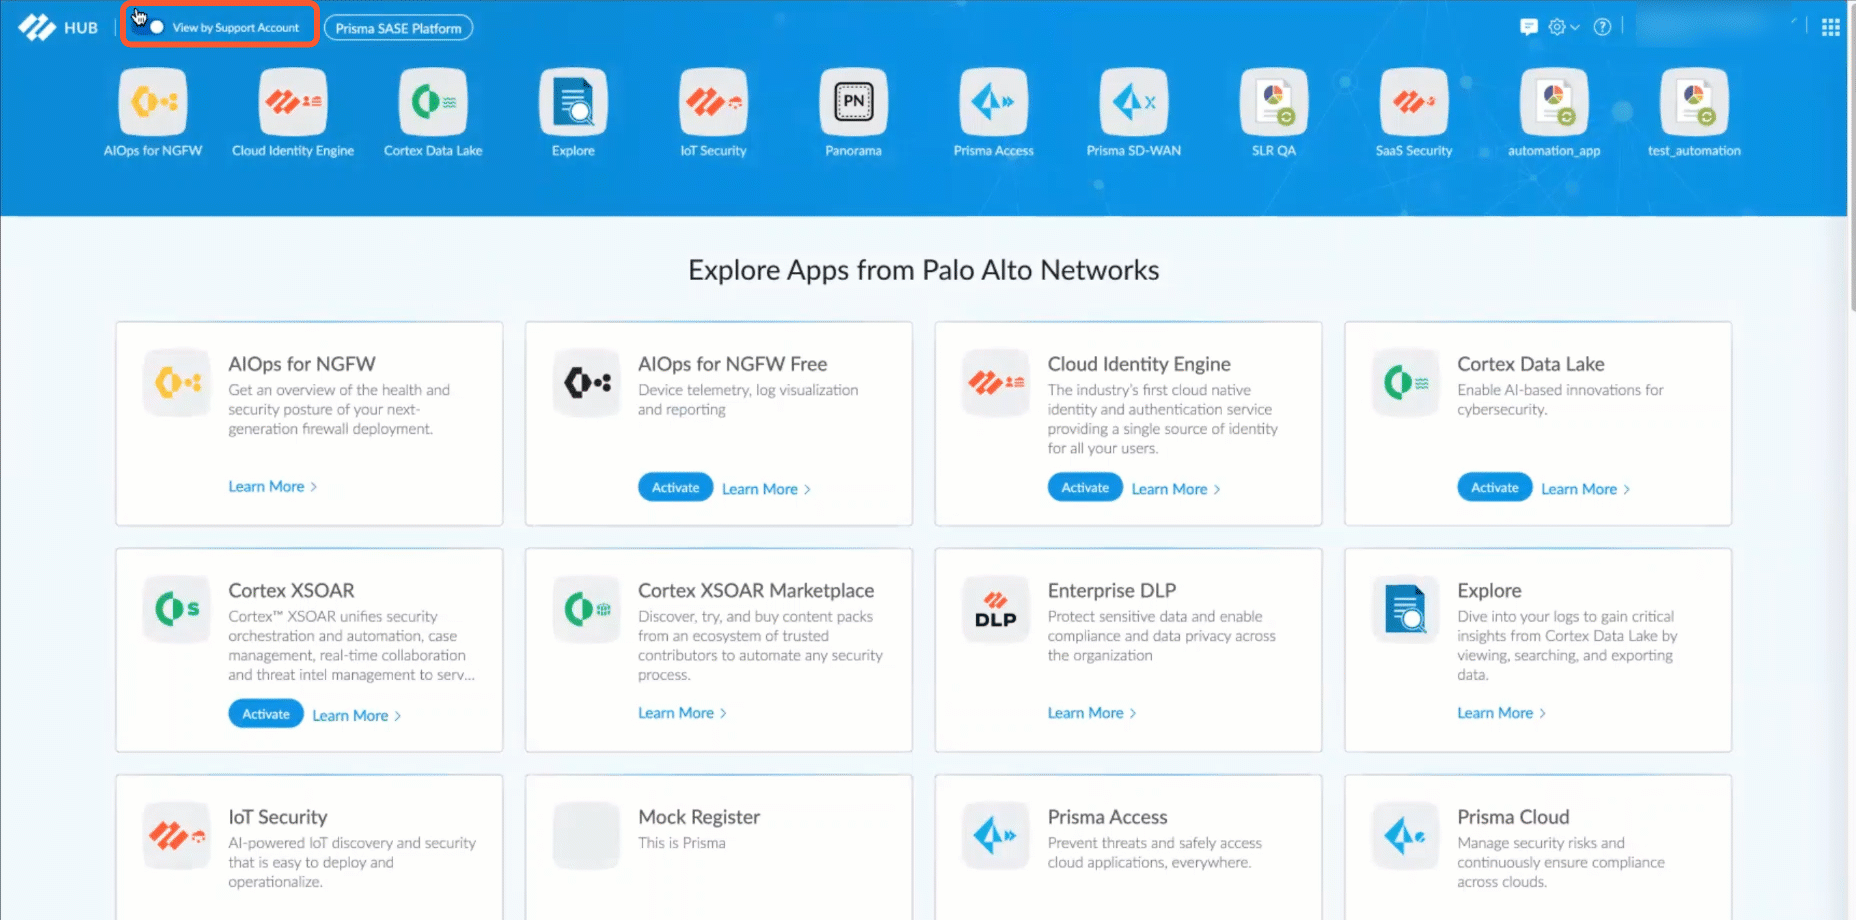Open the SLR QA app
Screen dimensions: 1856x920
(x=1274, y=102)
